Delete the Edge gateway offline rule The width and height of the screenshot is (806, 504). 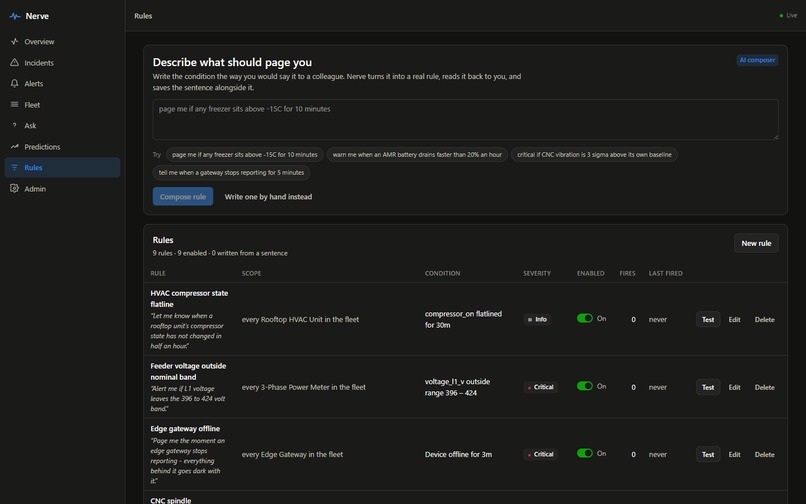[764, 455]
